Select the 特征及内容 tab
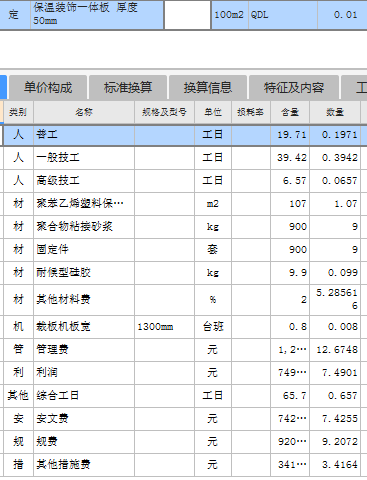Image resolution: width=367 pixels, height=480 pixels. point(294,88)
